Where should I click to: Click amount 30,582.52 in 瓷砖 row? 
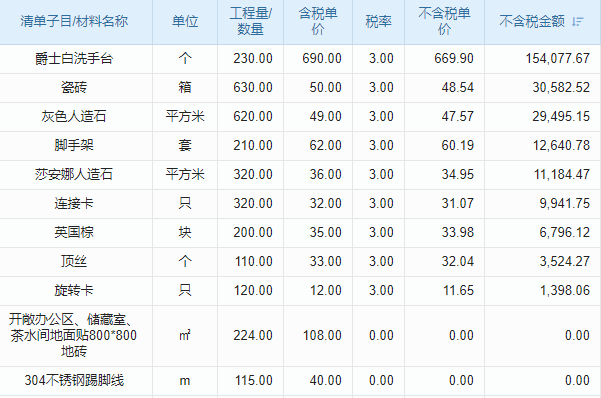561,87
